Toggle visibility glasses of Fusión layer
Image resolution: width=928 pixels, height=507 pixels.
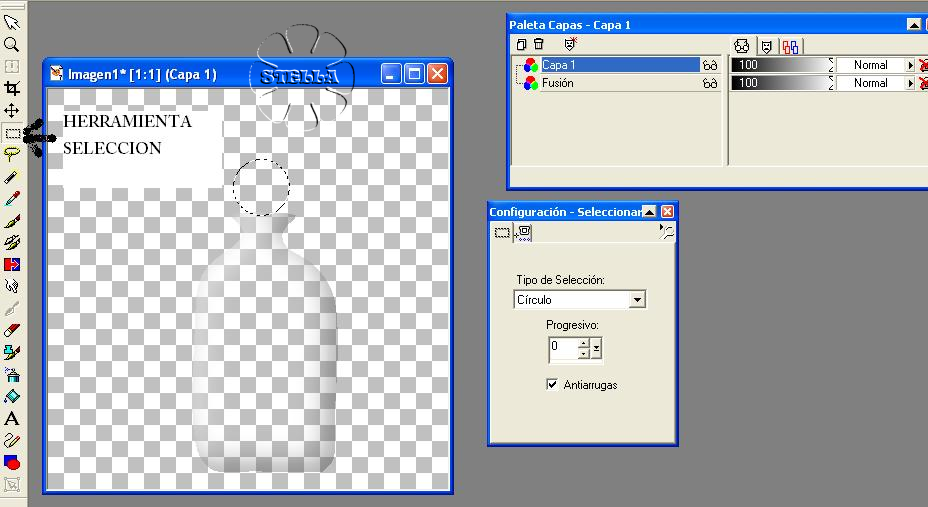710,83
